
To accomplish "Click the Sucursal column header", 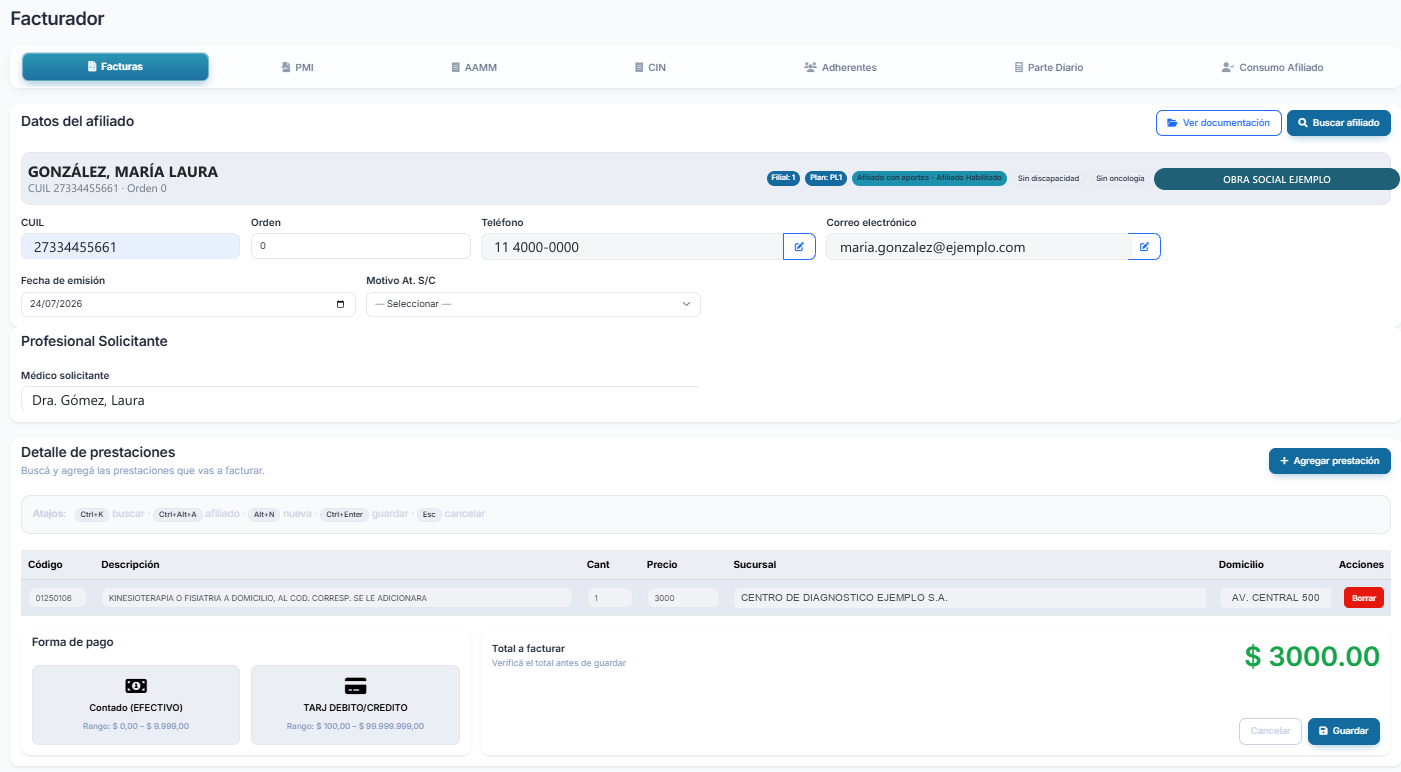I will point(754,565).
